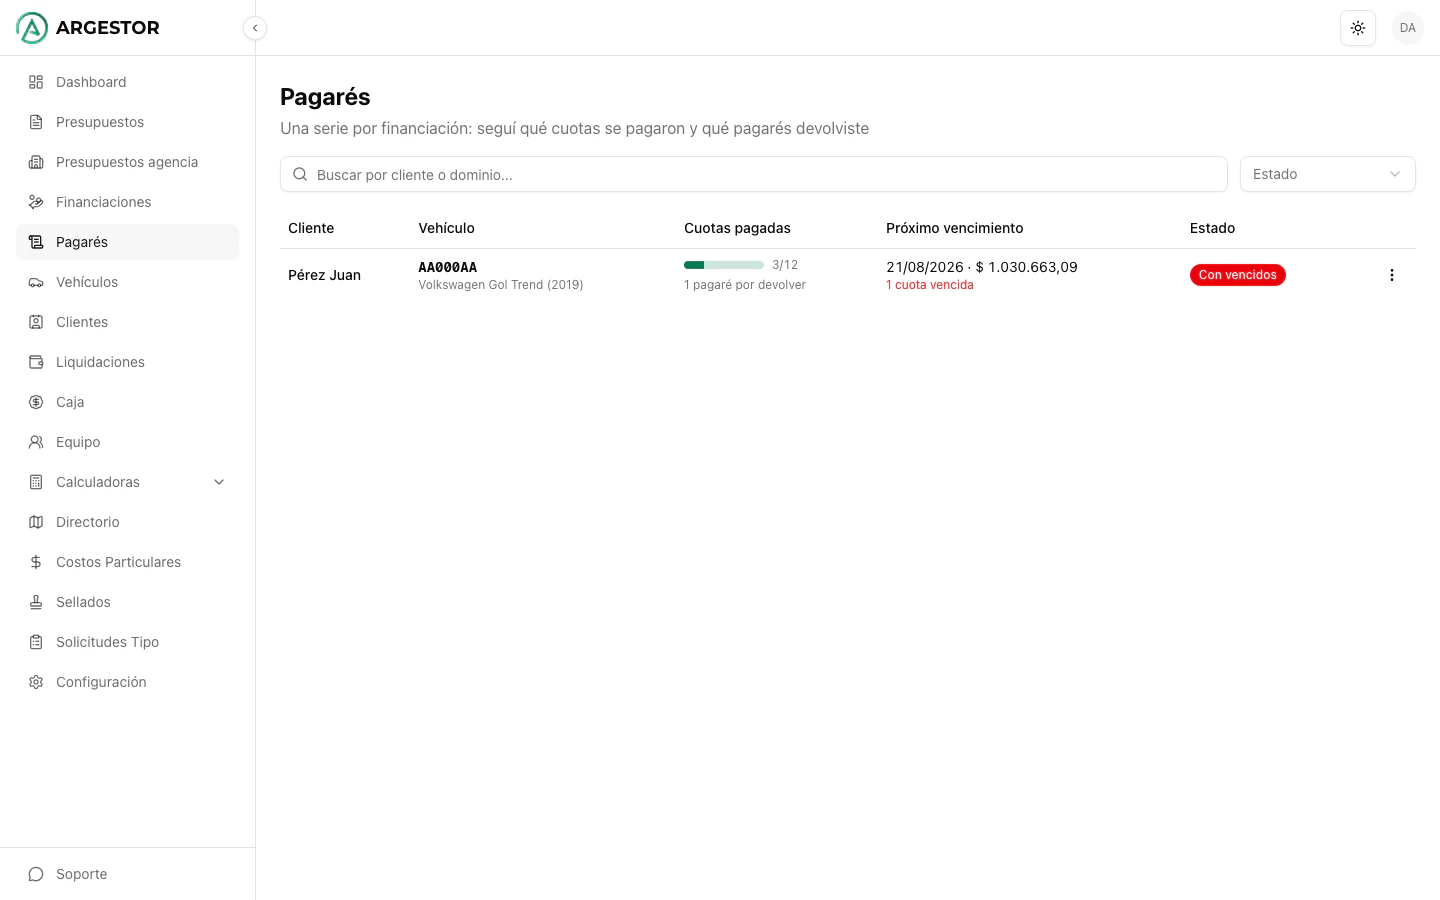Click the 3/12 cuotas progress bar
Viewport: 1440px width, 900px height.
point(724,265)
